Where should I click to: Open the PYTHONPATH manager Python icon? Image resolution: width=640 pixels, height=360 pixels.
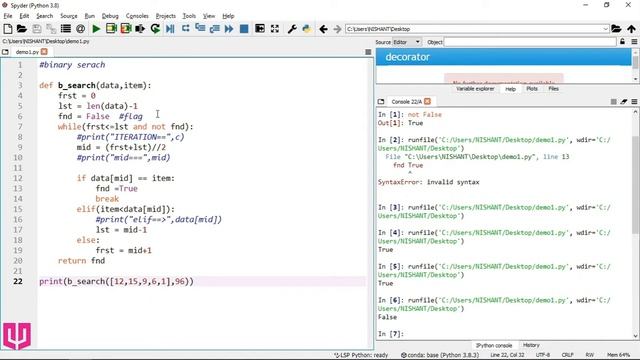pos(307,29)
